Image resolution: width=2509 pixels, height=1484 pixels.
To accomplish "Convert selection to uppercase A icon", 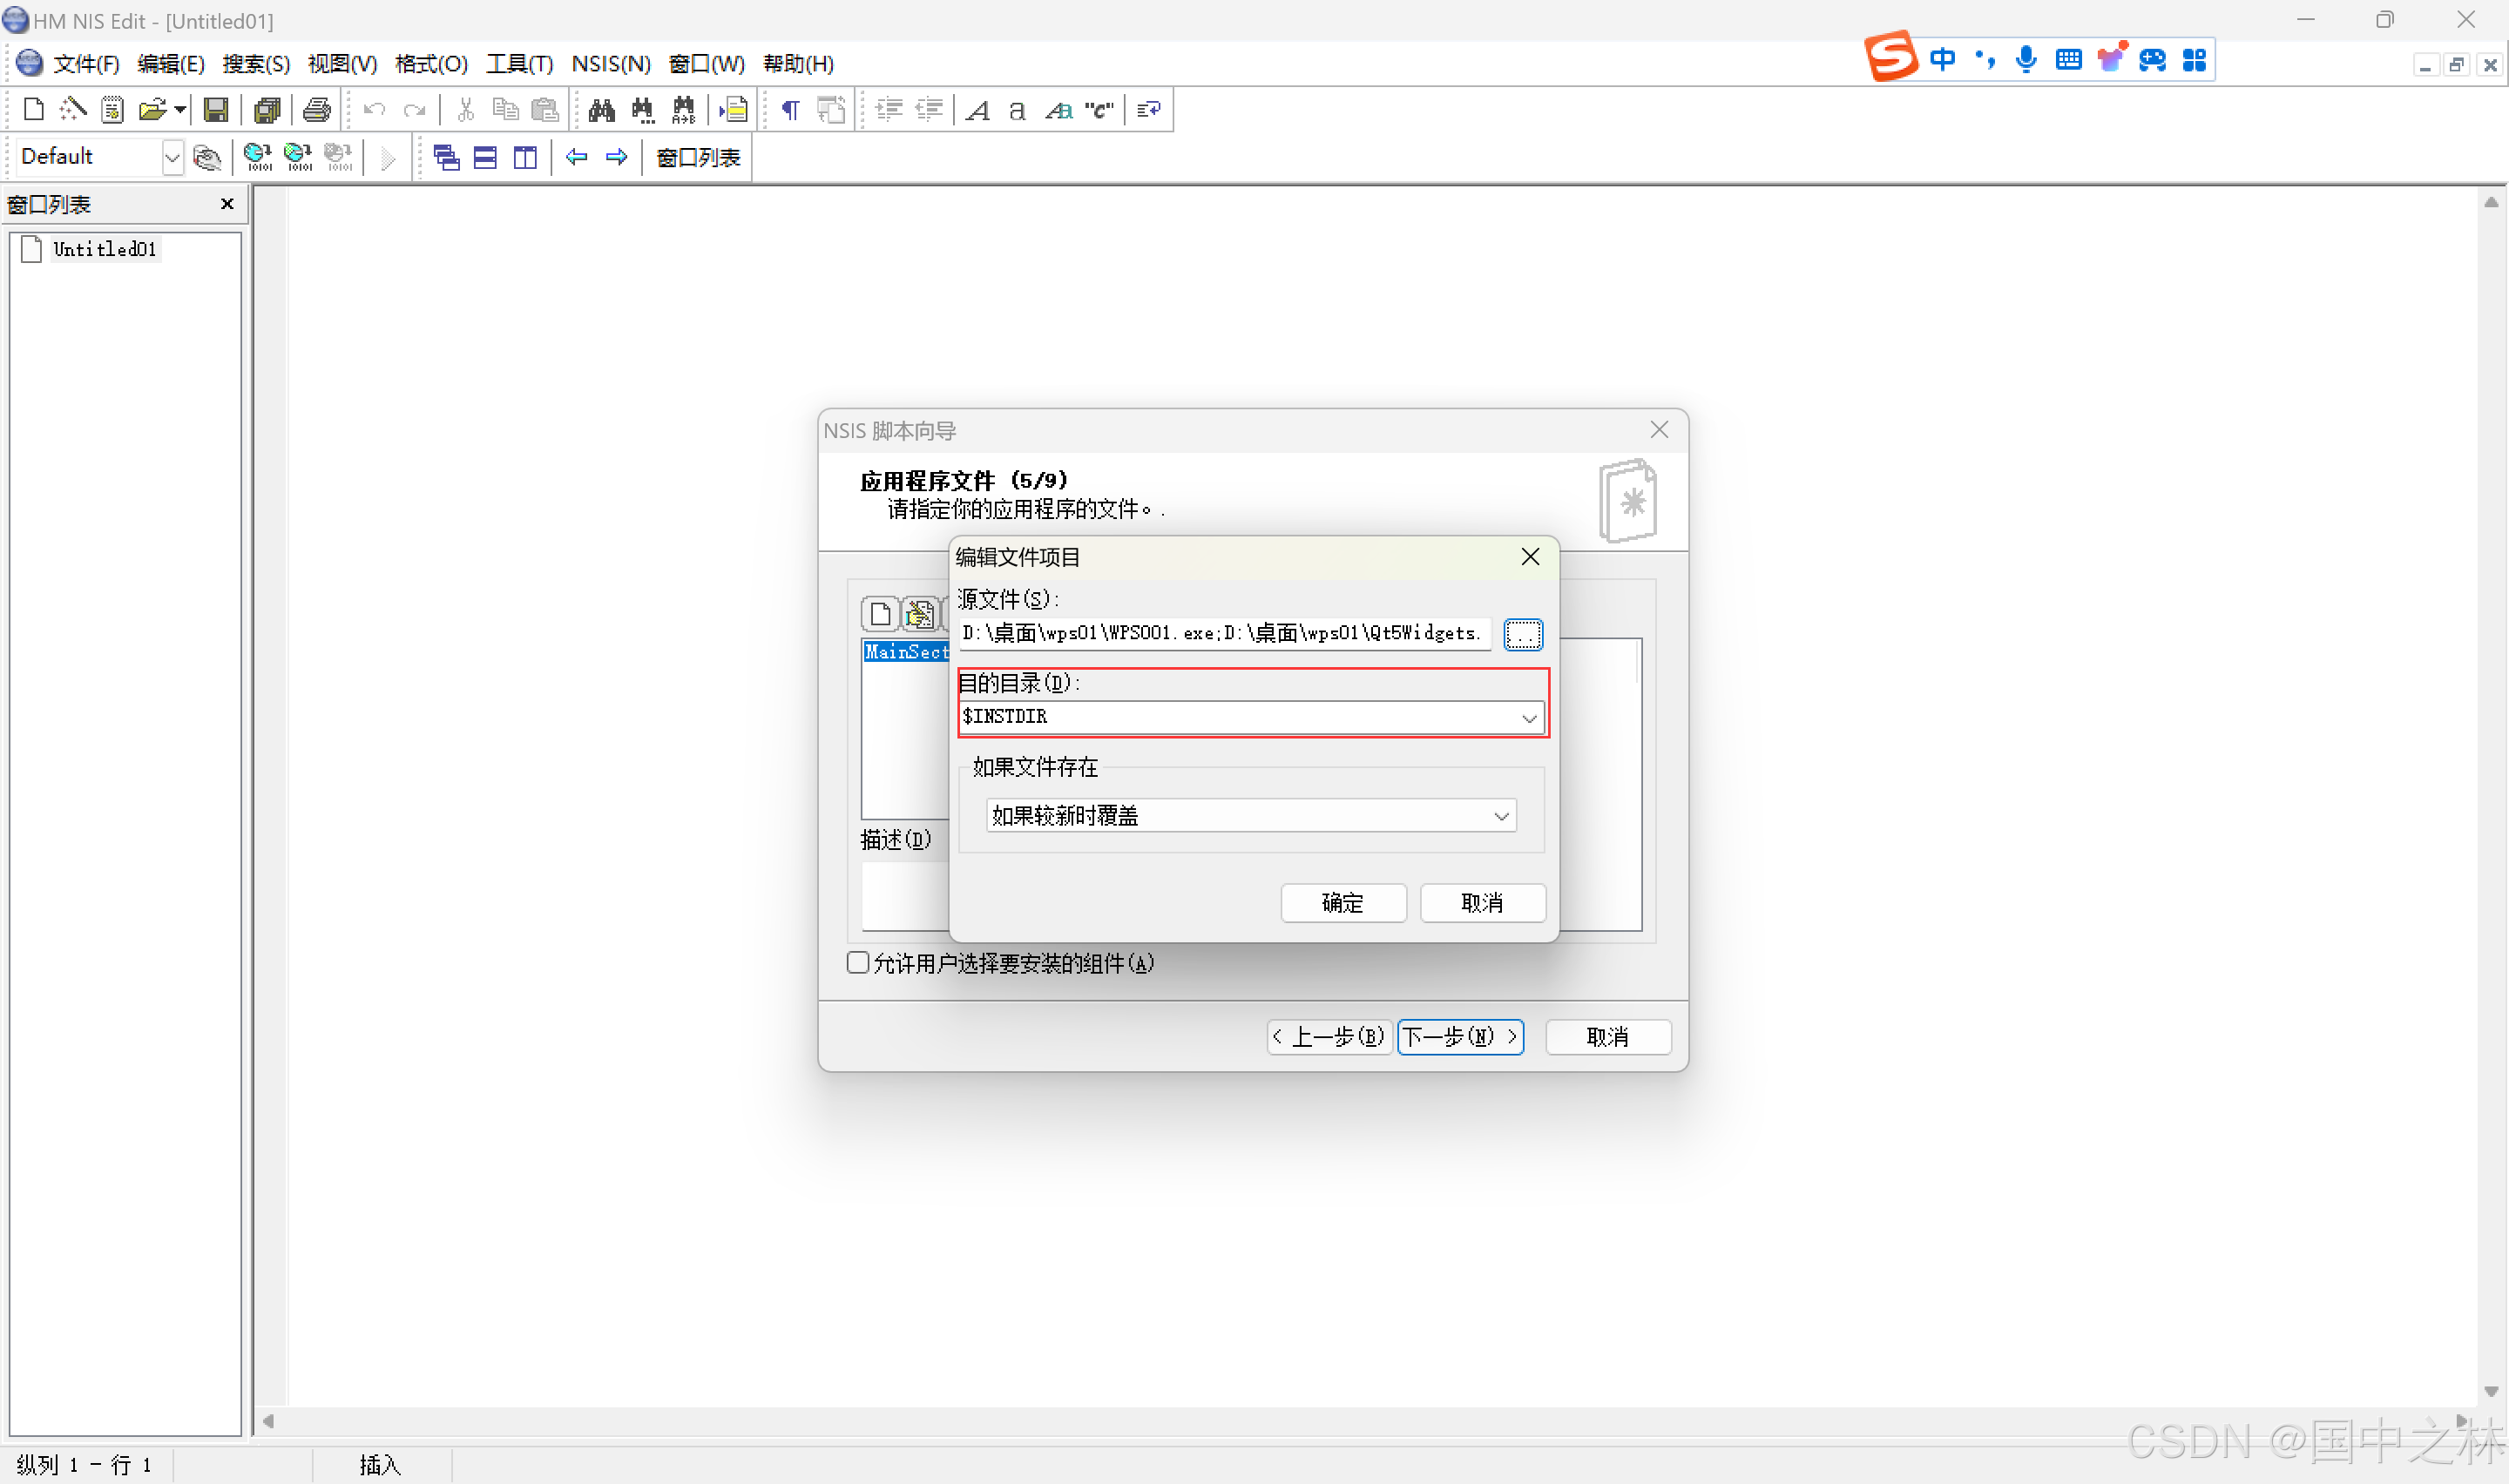I will 978,109.
